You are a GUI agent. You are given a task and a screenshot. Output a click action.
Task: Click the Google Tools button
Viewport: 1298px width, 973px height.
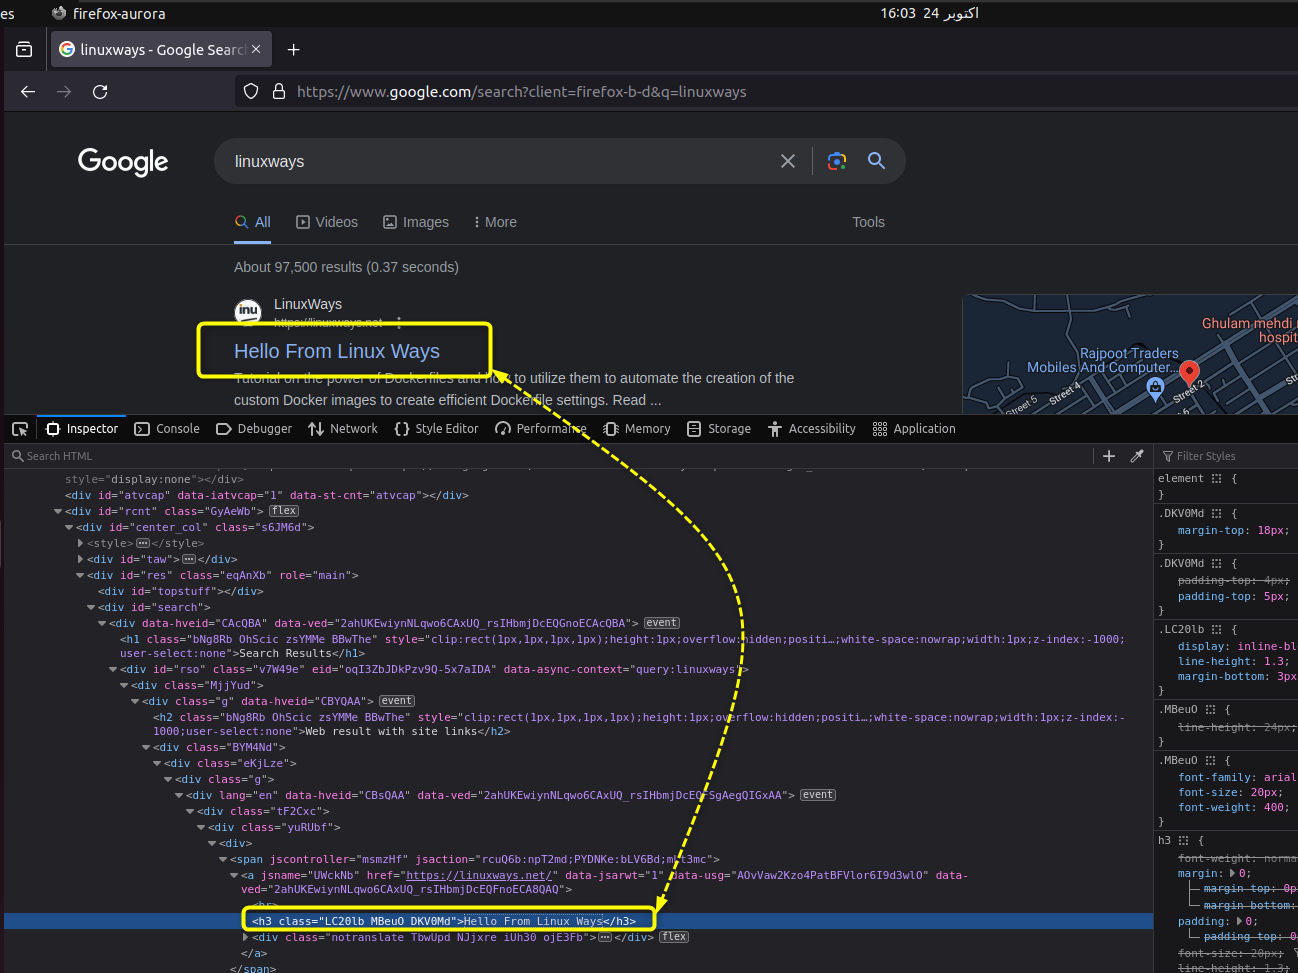(x=868, y=222)
